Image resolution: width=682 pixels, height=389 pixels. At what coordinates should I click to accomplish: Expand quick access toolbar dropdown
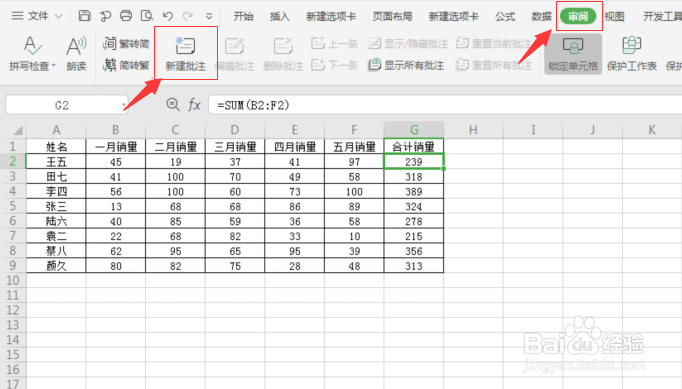209,17
